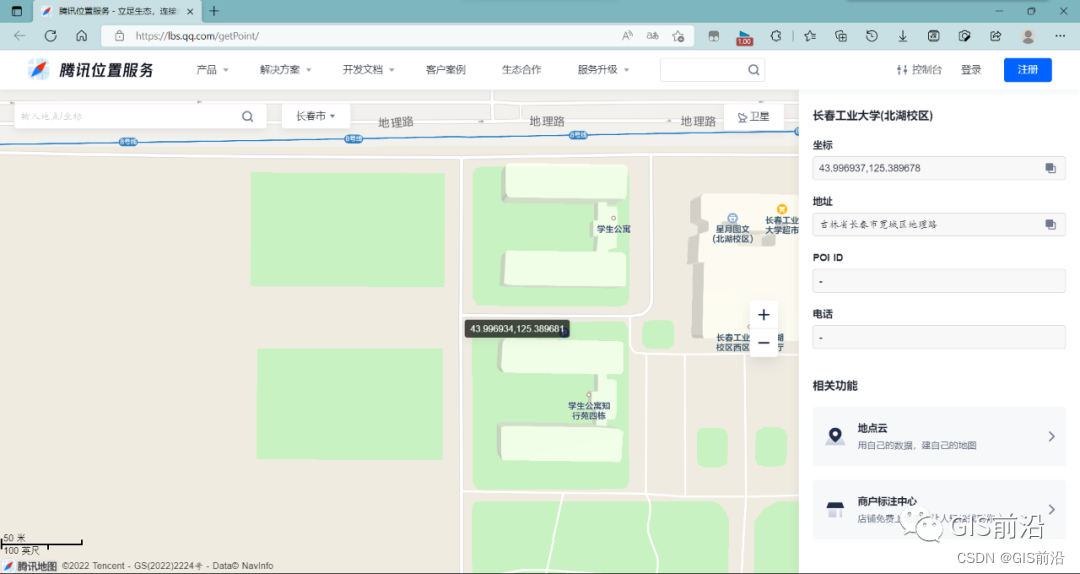Open collections icon in toolbar

(x=840, y=36)
